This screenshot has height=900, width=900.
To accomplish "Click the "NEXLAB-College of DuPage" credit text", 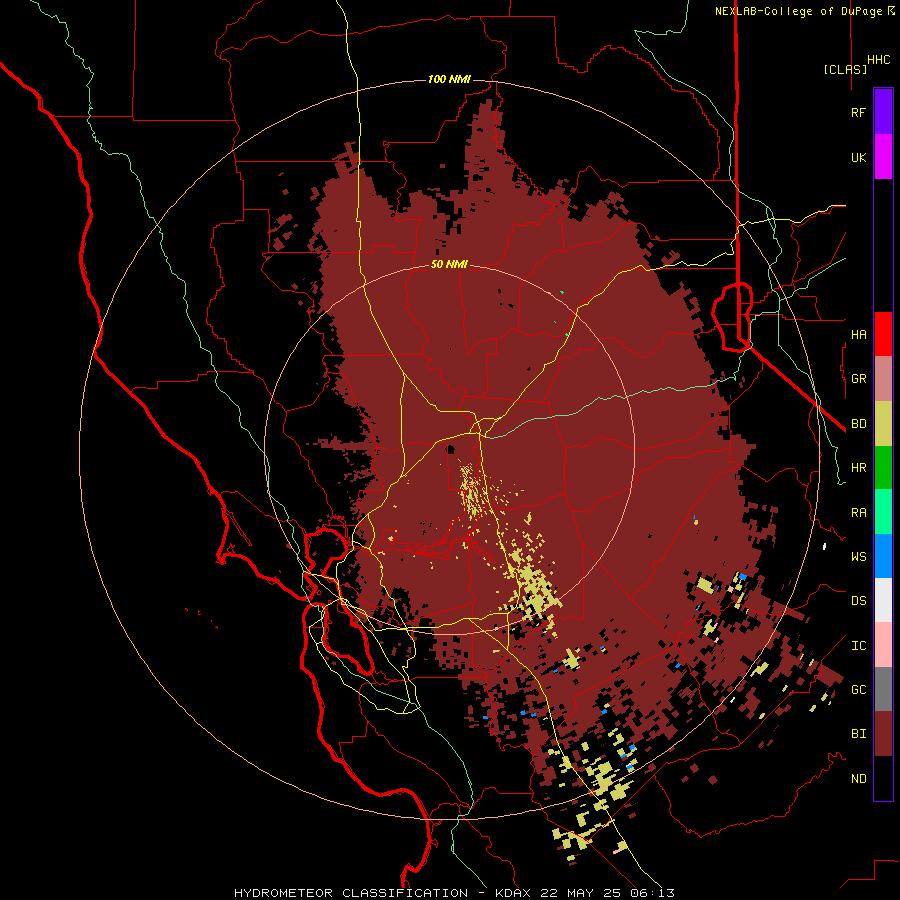I will tap(798, 11).
